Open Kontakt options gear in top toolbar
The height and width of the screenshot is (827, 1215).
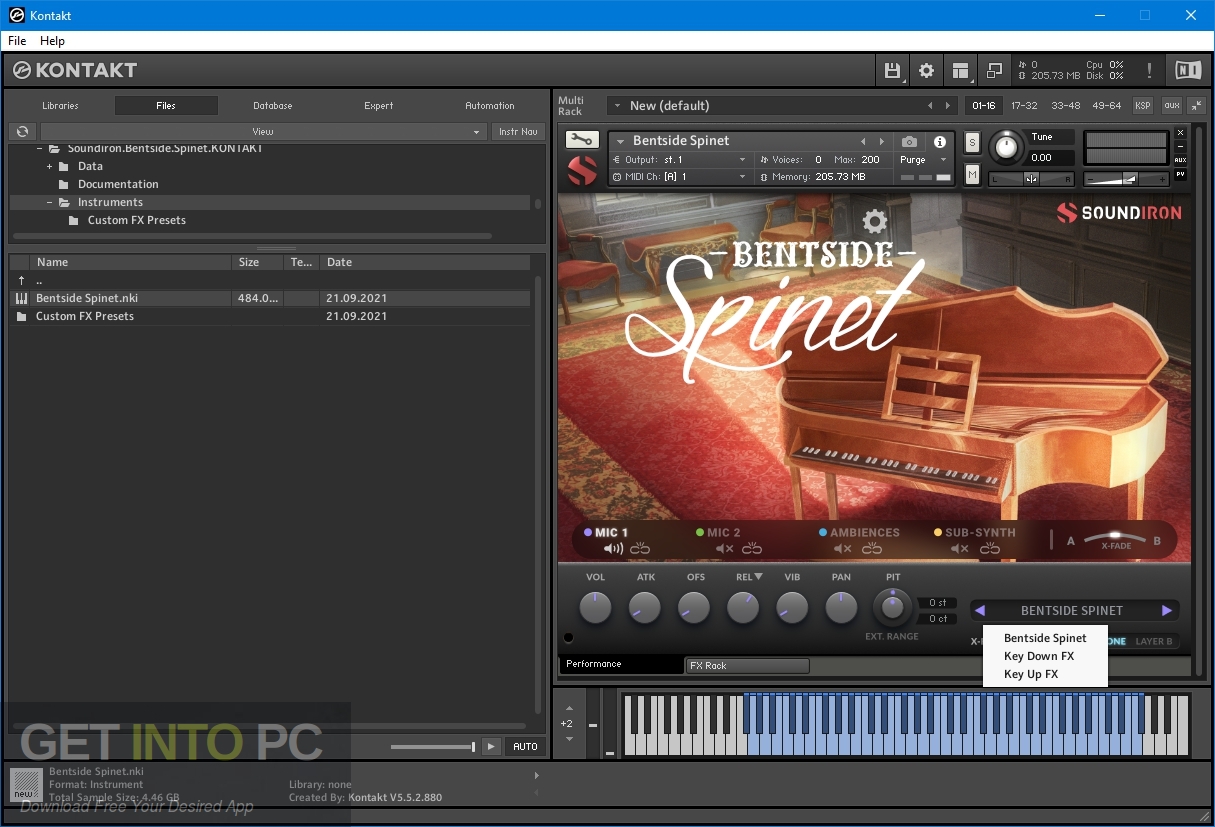click(926, 70)
